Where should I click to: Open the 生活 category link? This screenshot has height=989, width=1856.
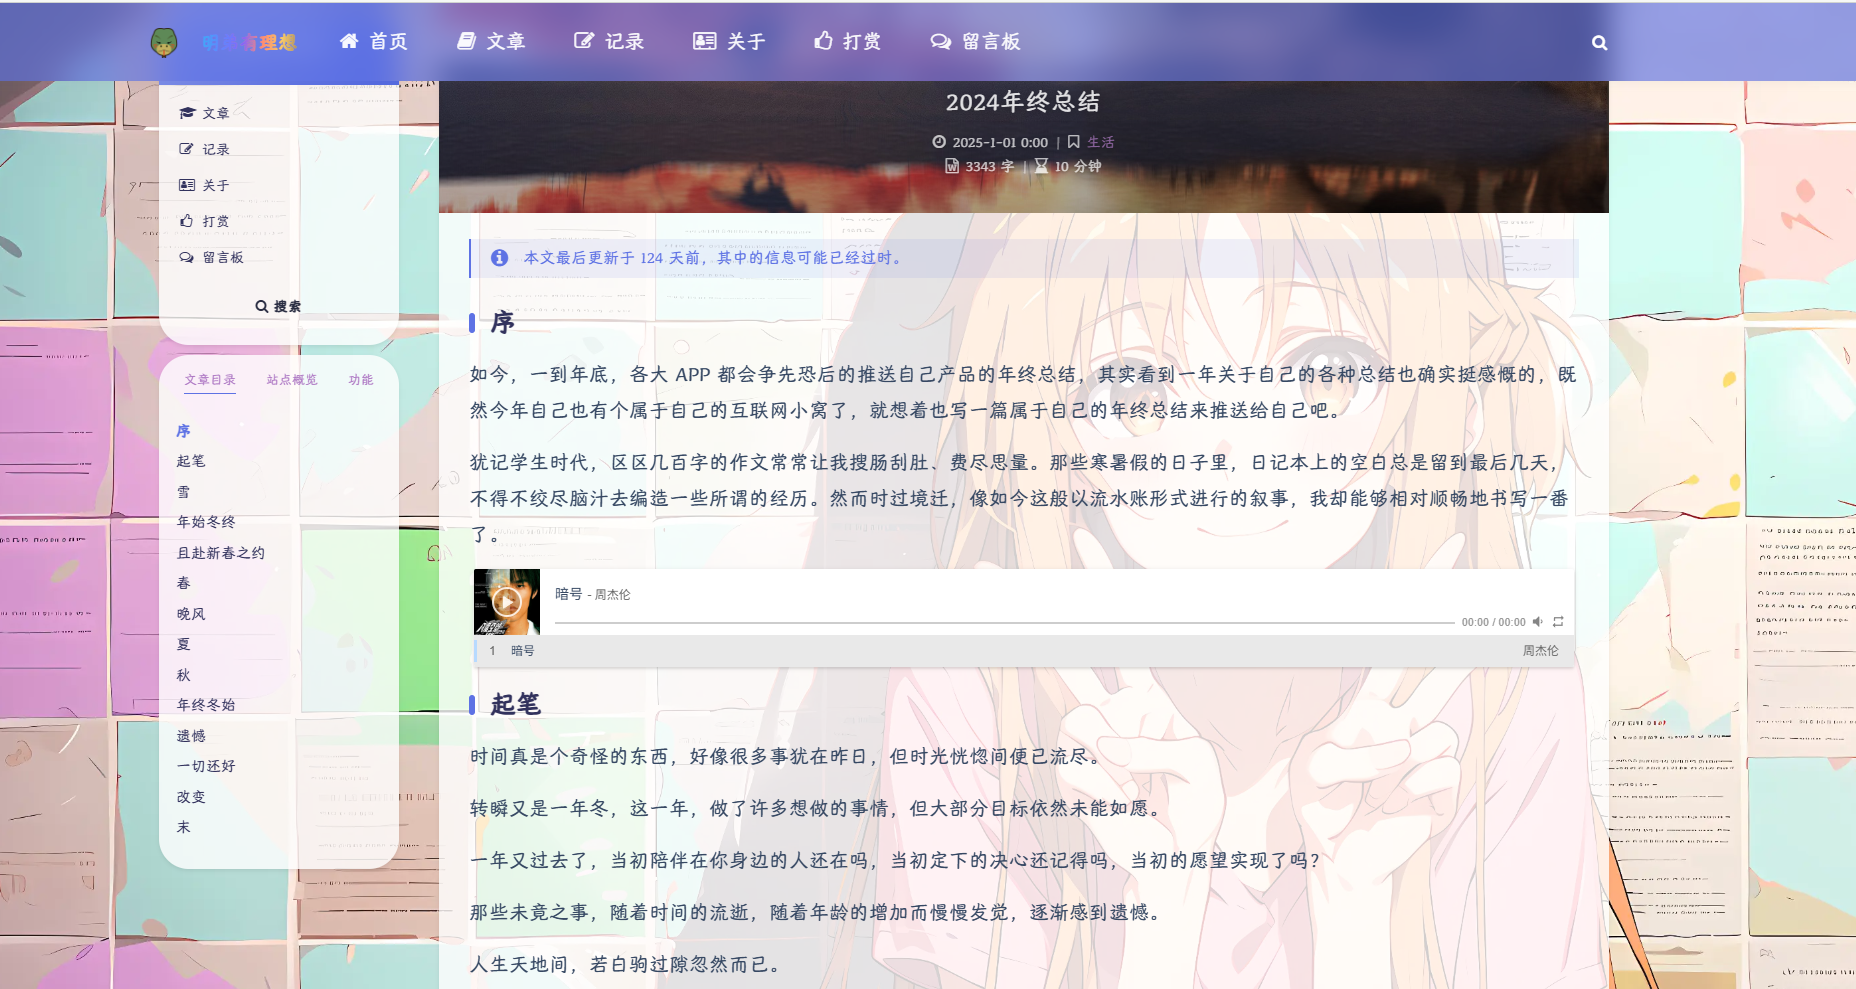[1101, 142]
